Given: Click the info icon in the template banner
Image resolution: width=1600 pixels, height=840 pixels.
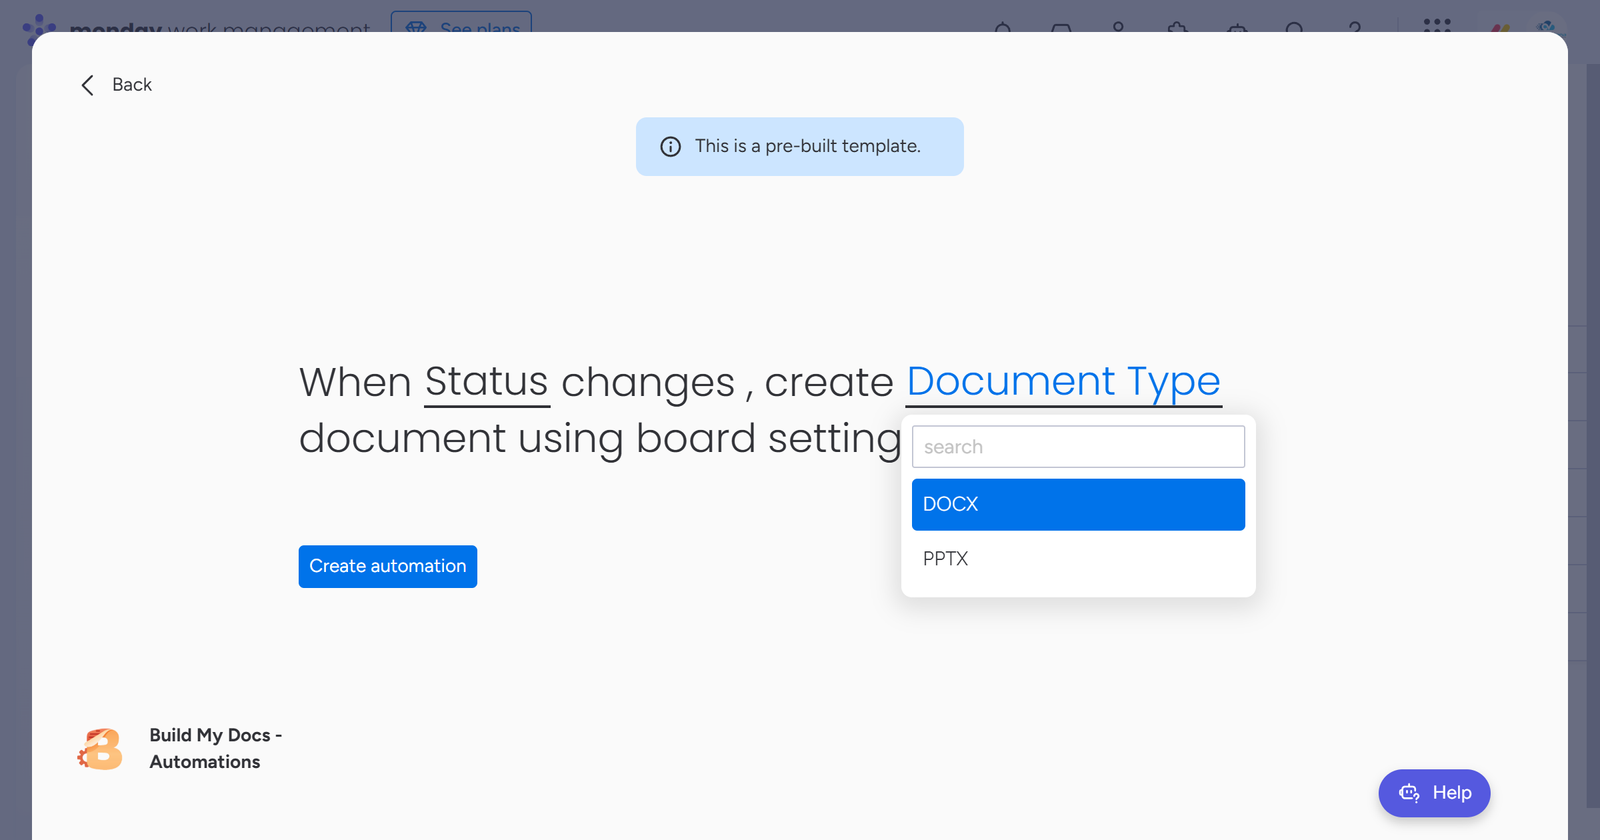Looking at the screenshot, I should click(x=670, y=147).
